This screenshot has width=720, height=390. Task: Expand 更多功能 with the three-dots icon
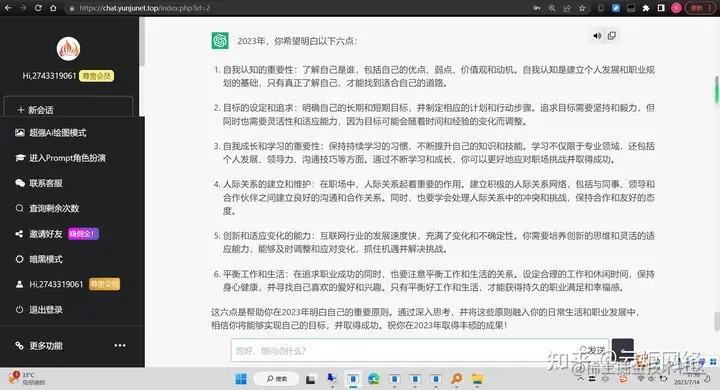pos(120,345)
